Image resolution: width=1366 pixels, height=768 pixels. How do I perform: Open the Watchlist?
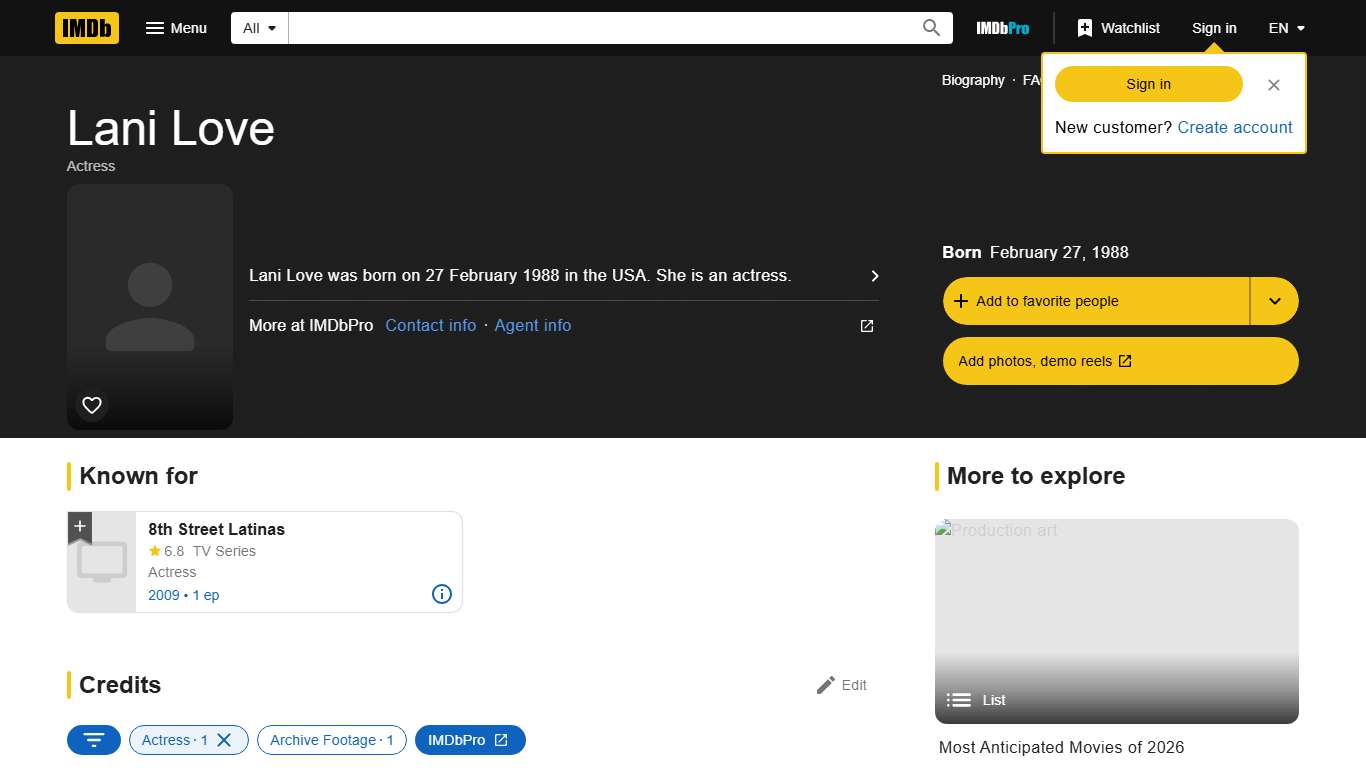click(x=1118, y=28)
